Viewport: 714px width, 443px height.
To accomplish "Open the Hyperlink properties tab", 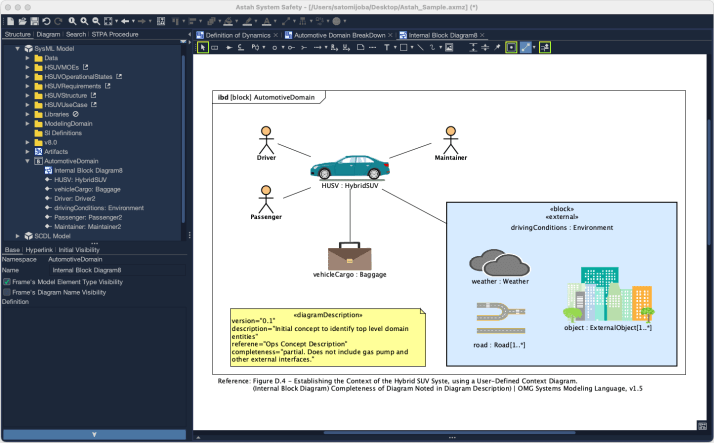I will tap(40, 250).
